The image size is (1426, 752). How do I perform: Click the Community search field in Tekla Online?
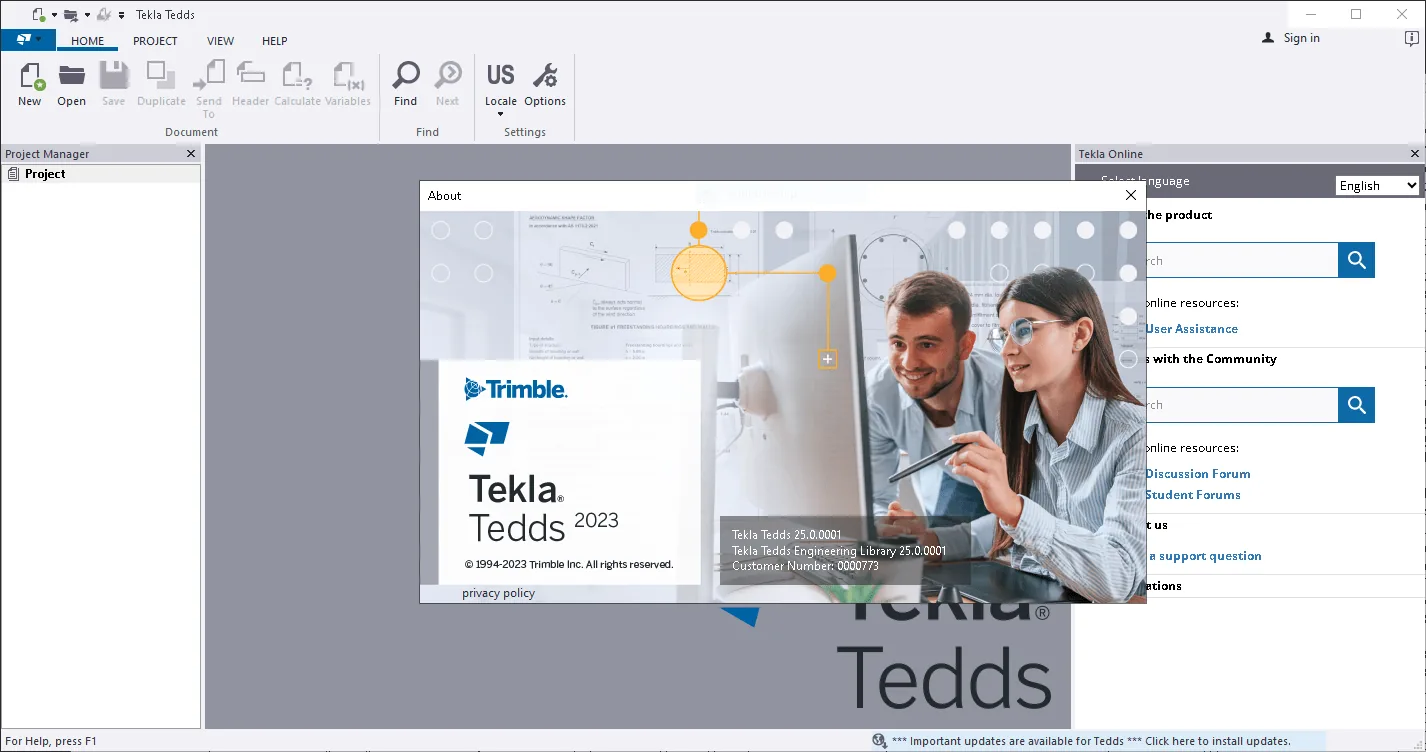pos(1241,405)
